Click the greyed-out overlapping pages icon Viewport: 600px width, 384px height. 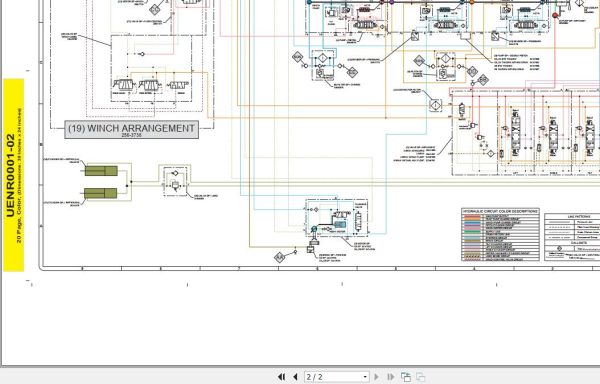coord(421,377)
